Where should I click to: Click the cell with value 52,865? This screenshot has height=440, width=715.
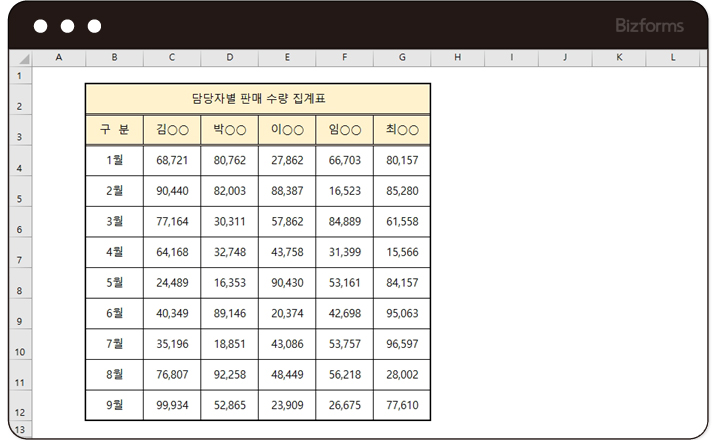[229, 405]
